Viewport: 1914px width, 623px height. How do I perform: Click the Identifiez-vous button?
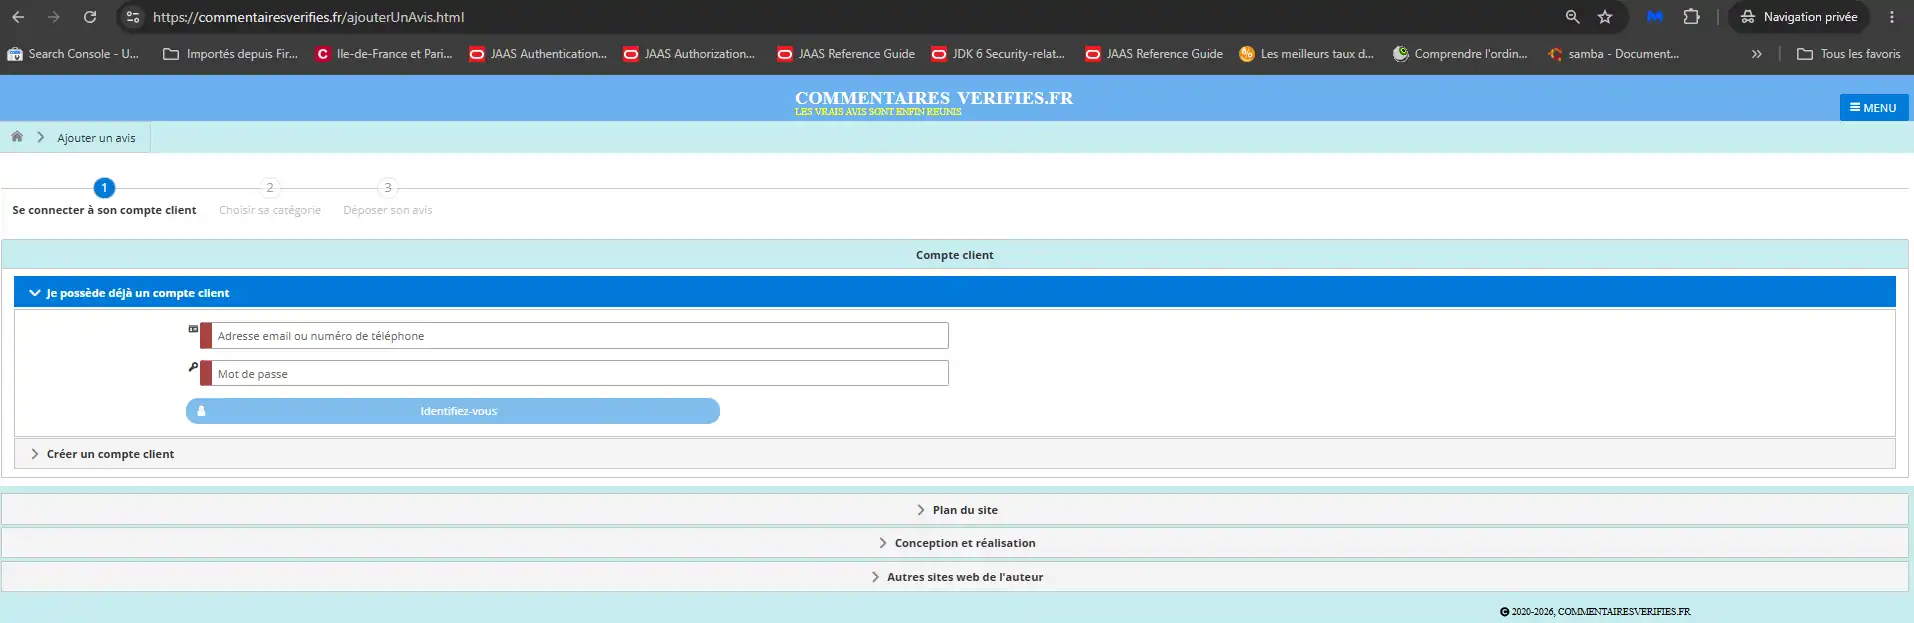point(453,411)
